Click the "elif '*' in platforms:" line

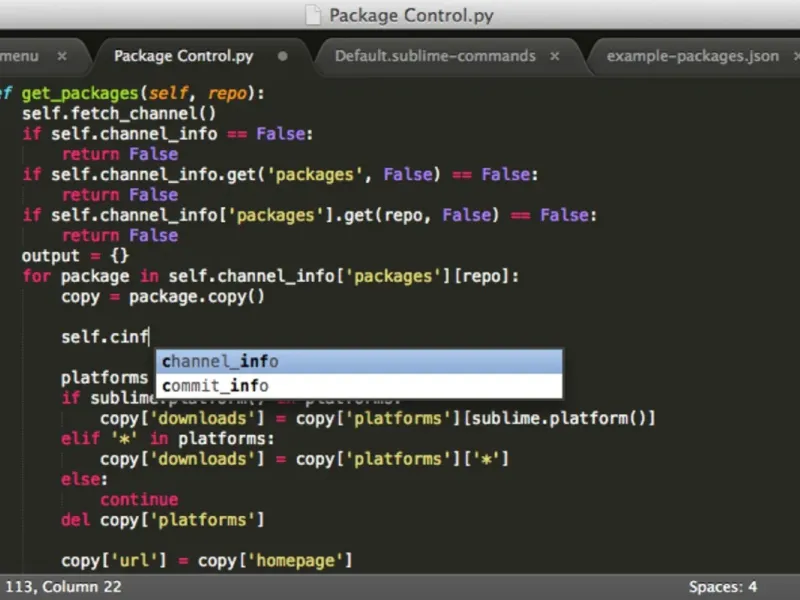tap(167, 439)
